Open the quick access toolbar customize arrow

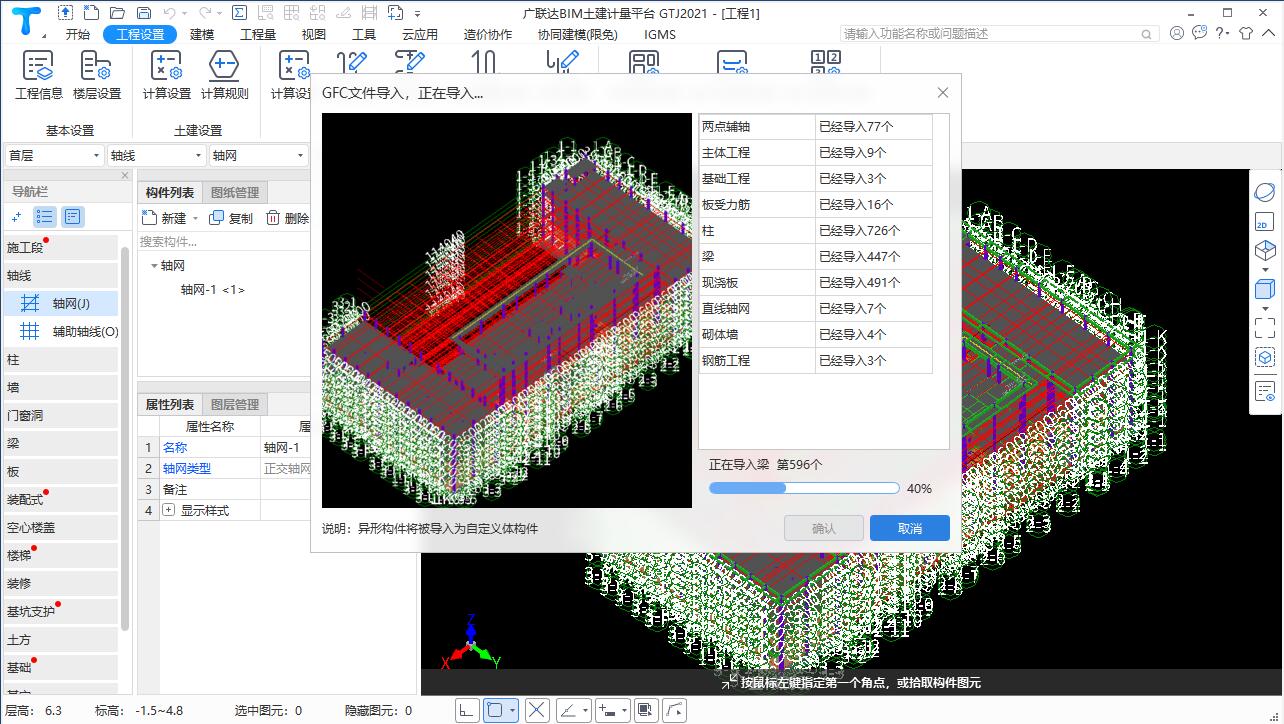417,14
